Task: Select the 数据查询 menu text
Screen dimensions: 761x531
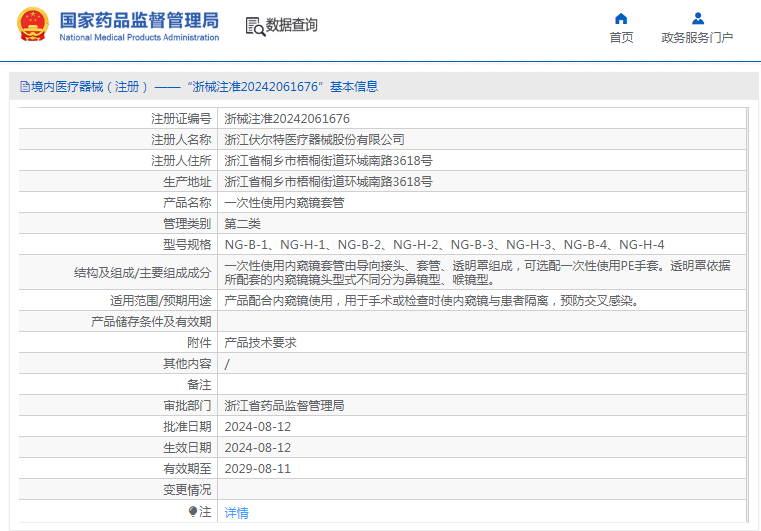Action: pos(292,25)
